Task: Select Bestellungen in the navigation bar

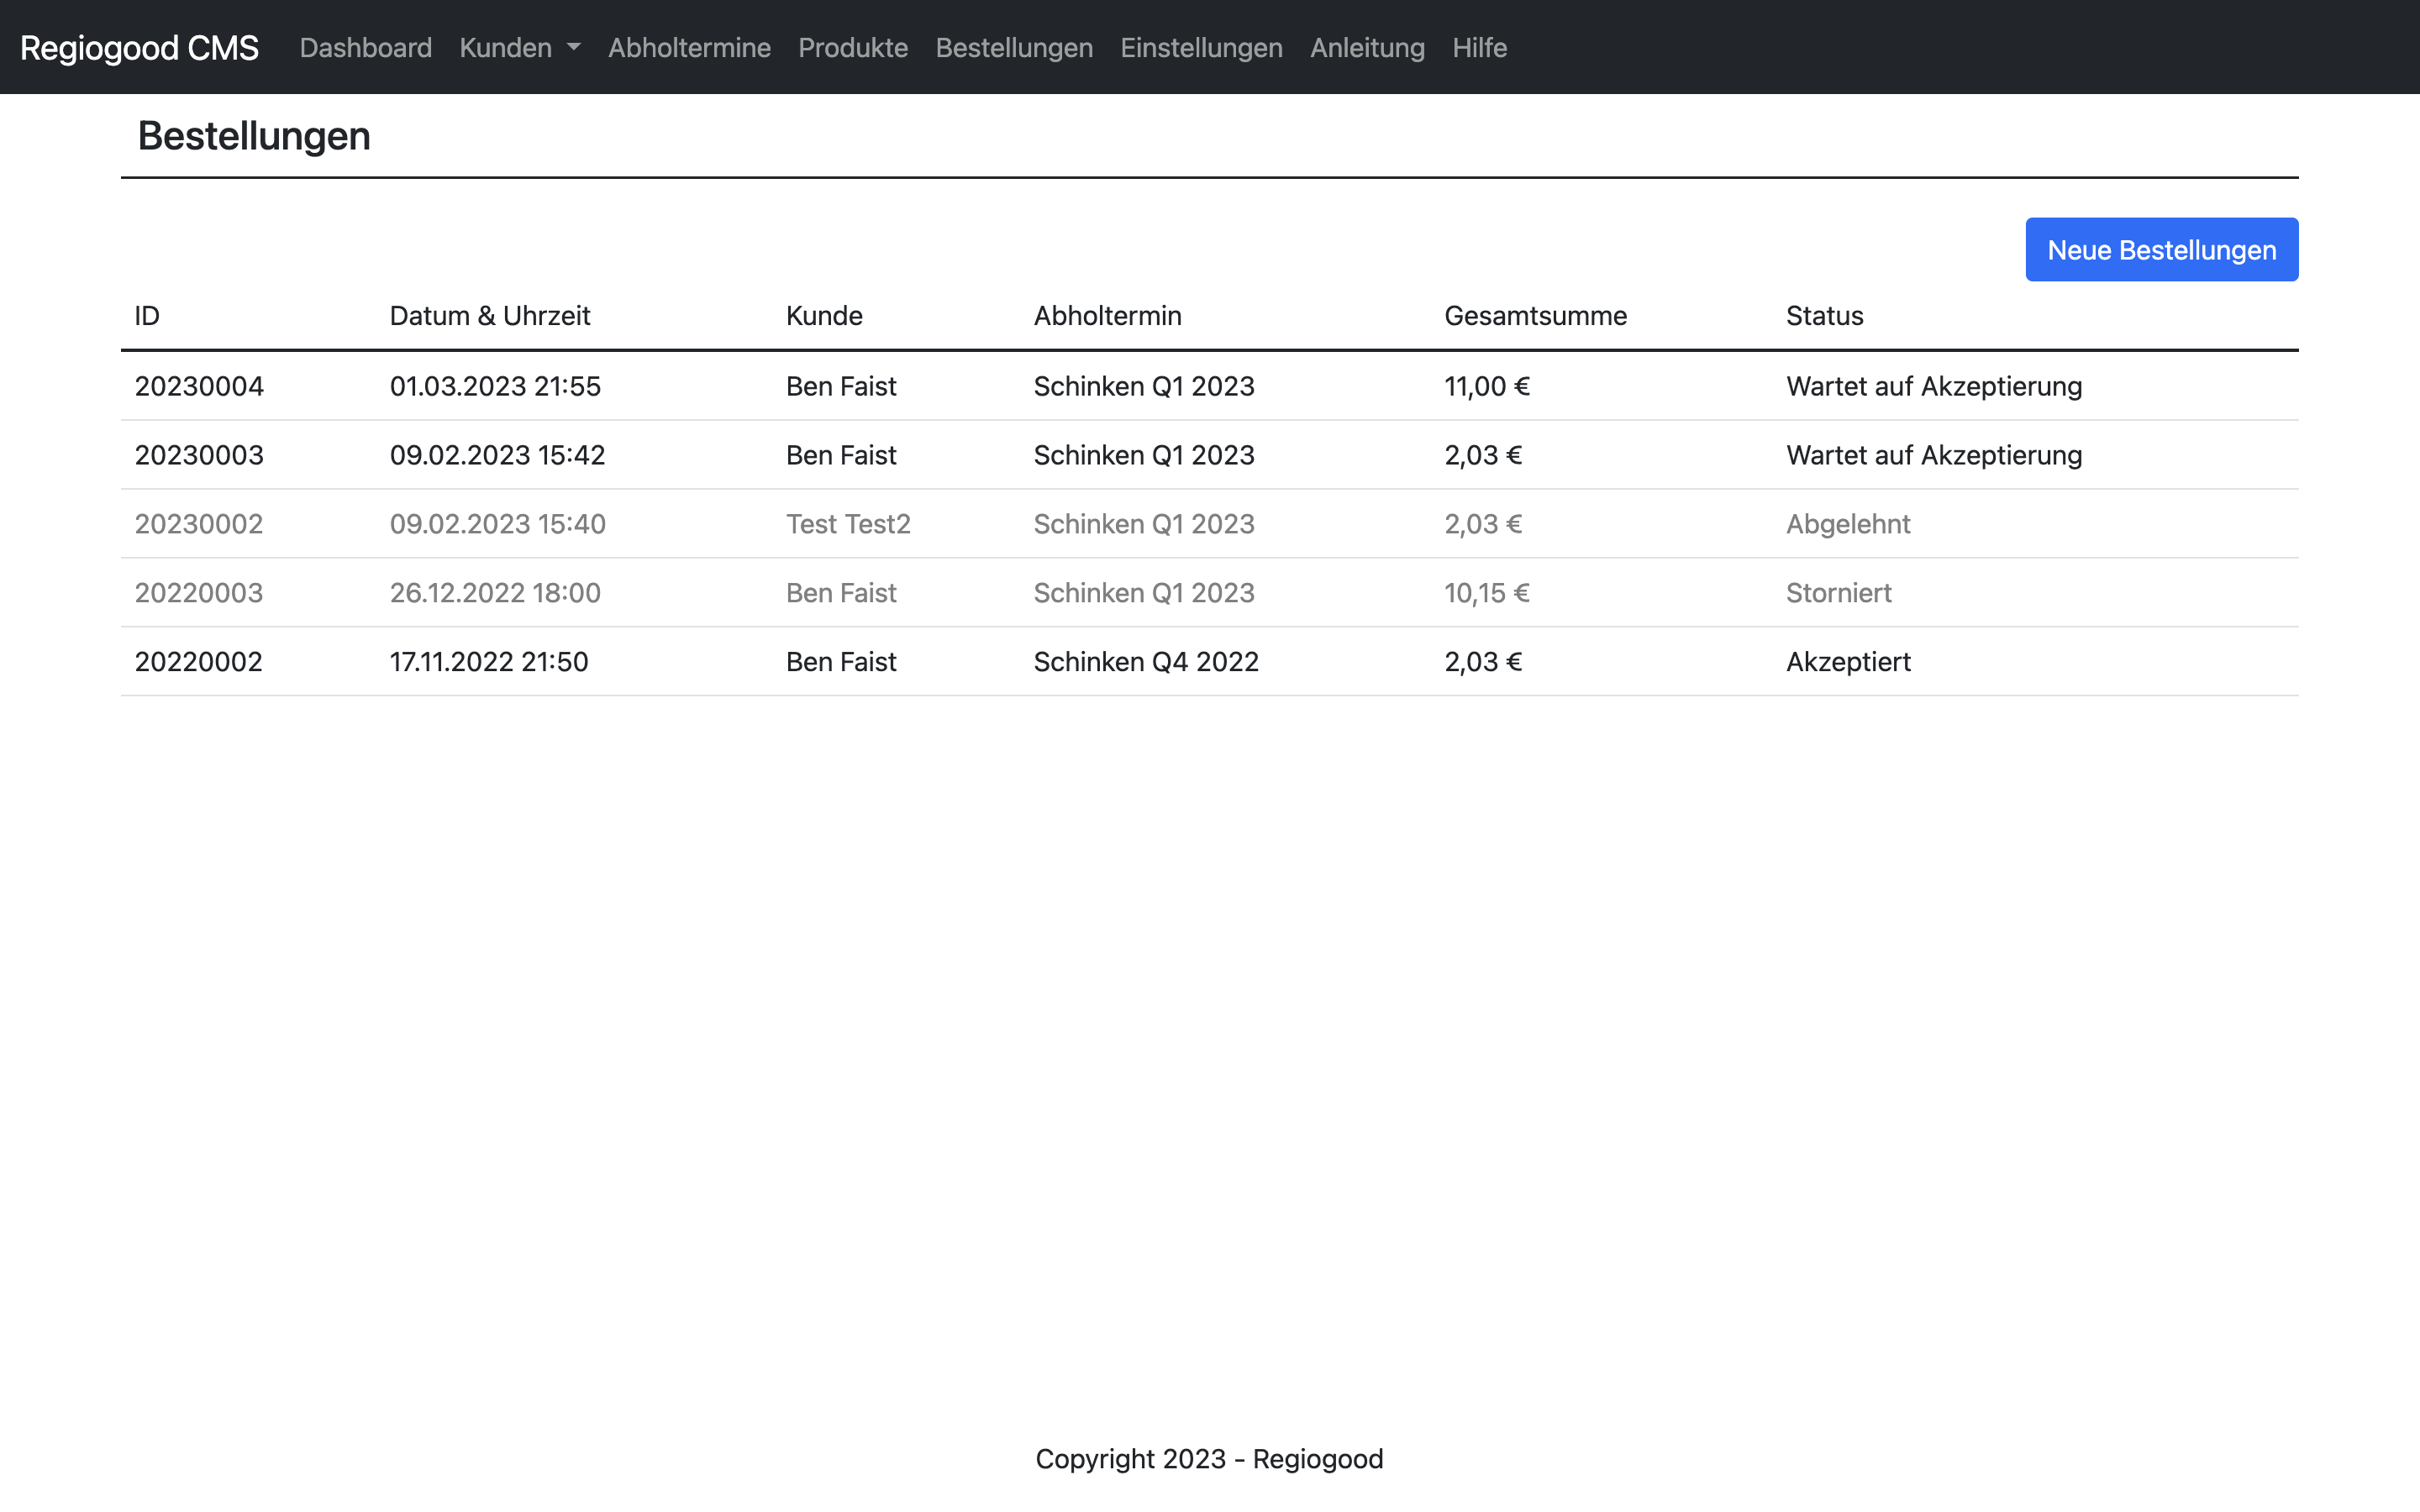Action: click(x=1013, y=48)
